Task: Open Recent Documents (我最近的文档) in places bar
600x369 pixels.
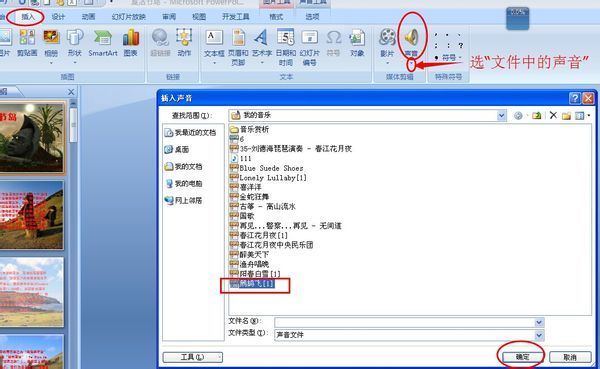Action: point(190,133)
